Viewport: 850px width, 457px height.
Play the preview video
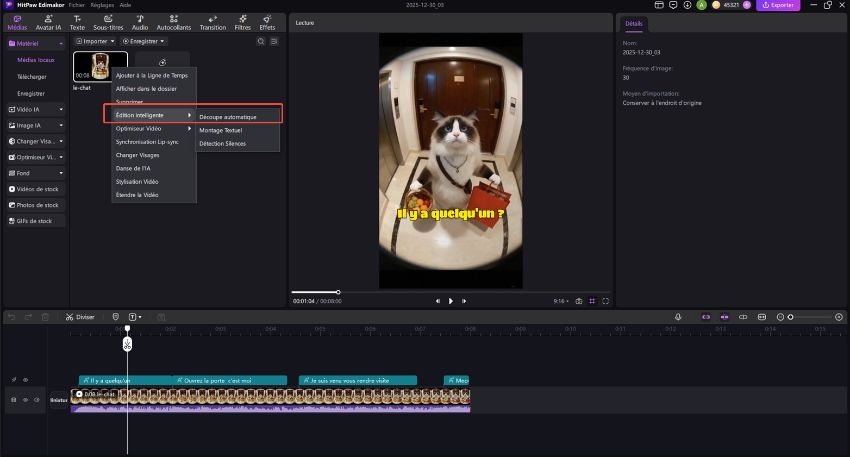pos(450,301)
